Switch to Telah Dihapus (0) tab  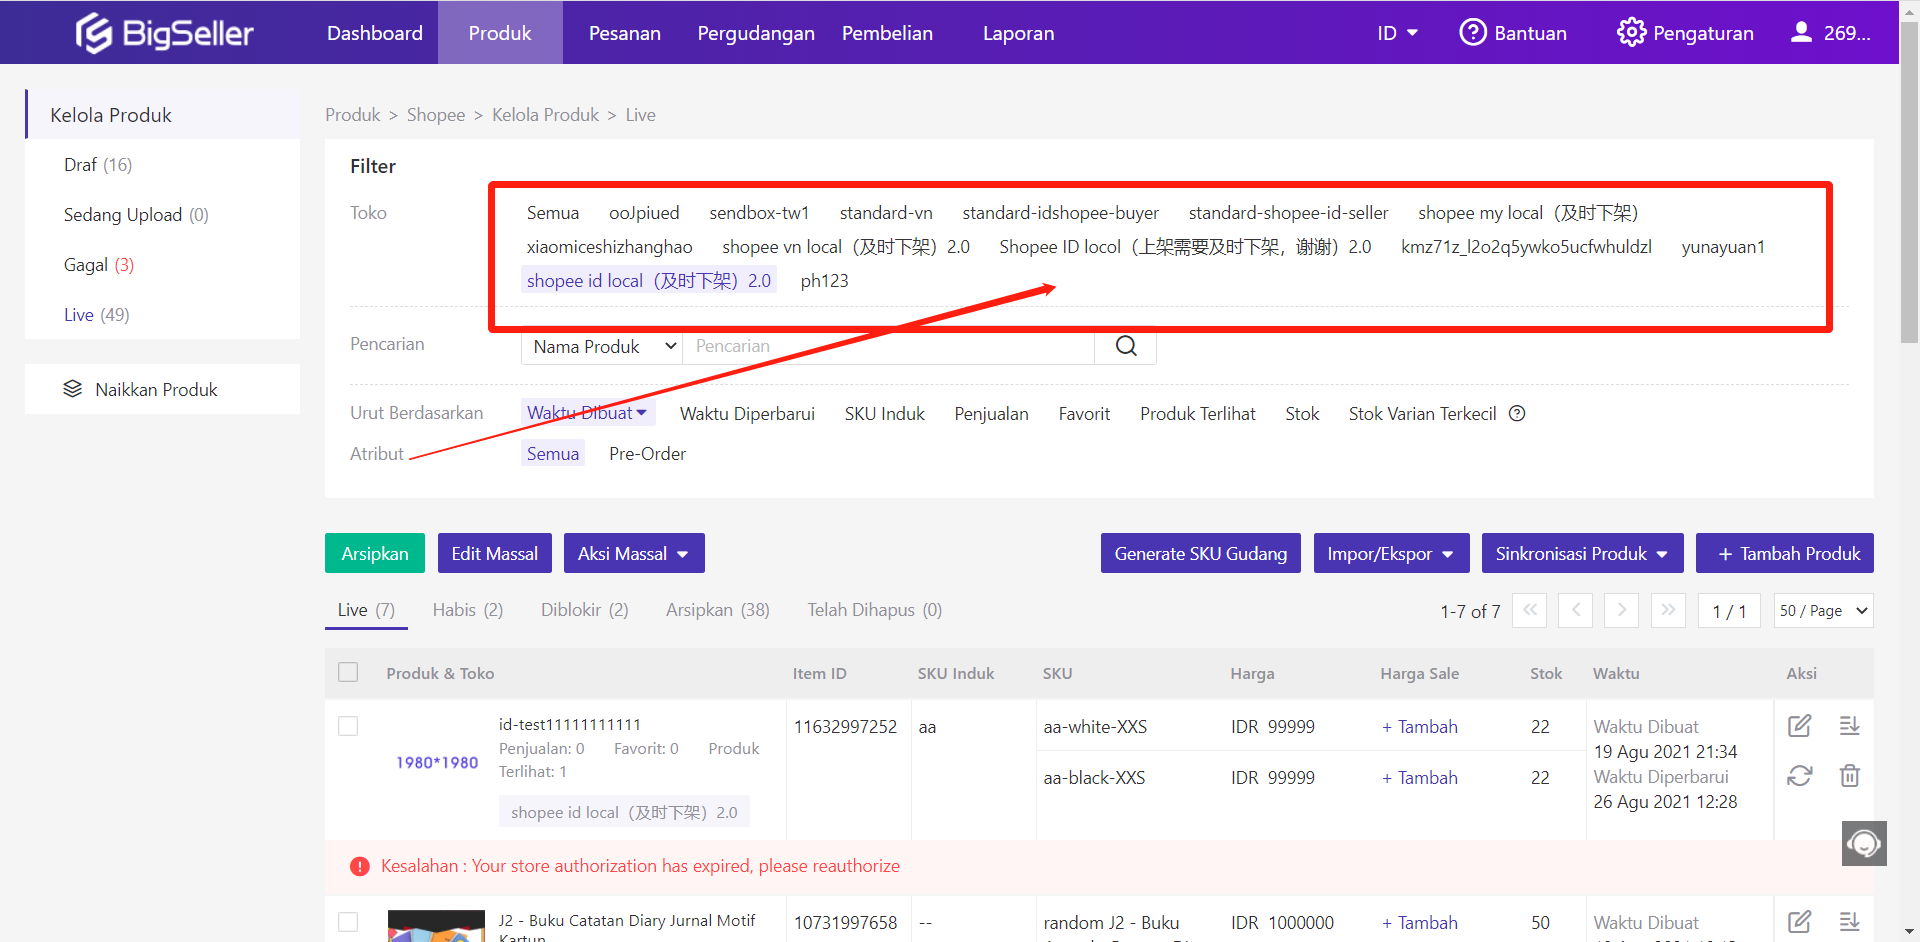pyautogui.click(x=875, y=610)
